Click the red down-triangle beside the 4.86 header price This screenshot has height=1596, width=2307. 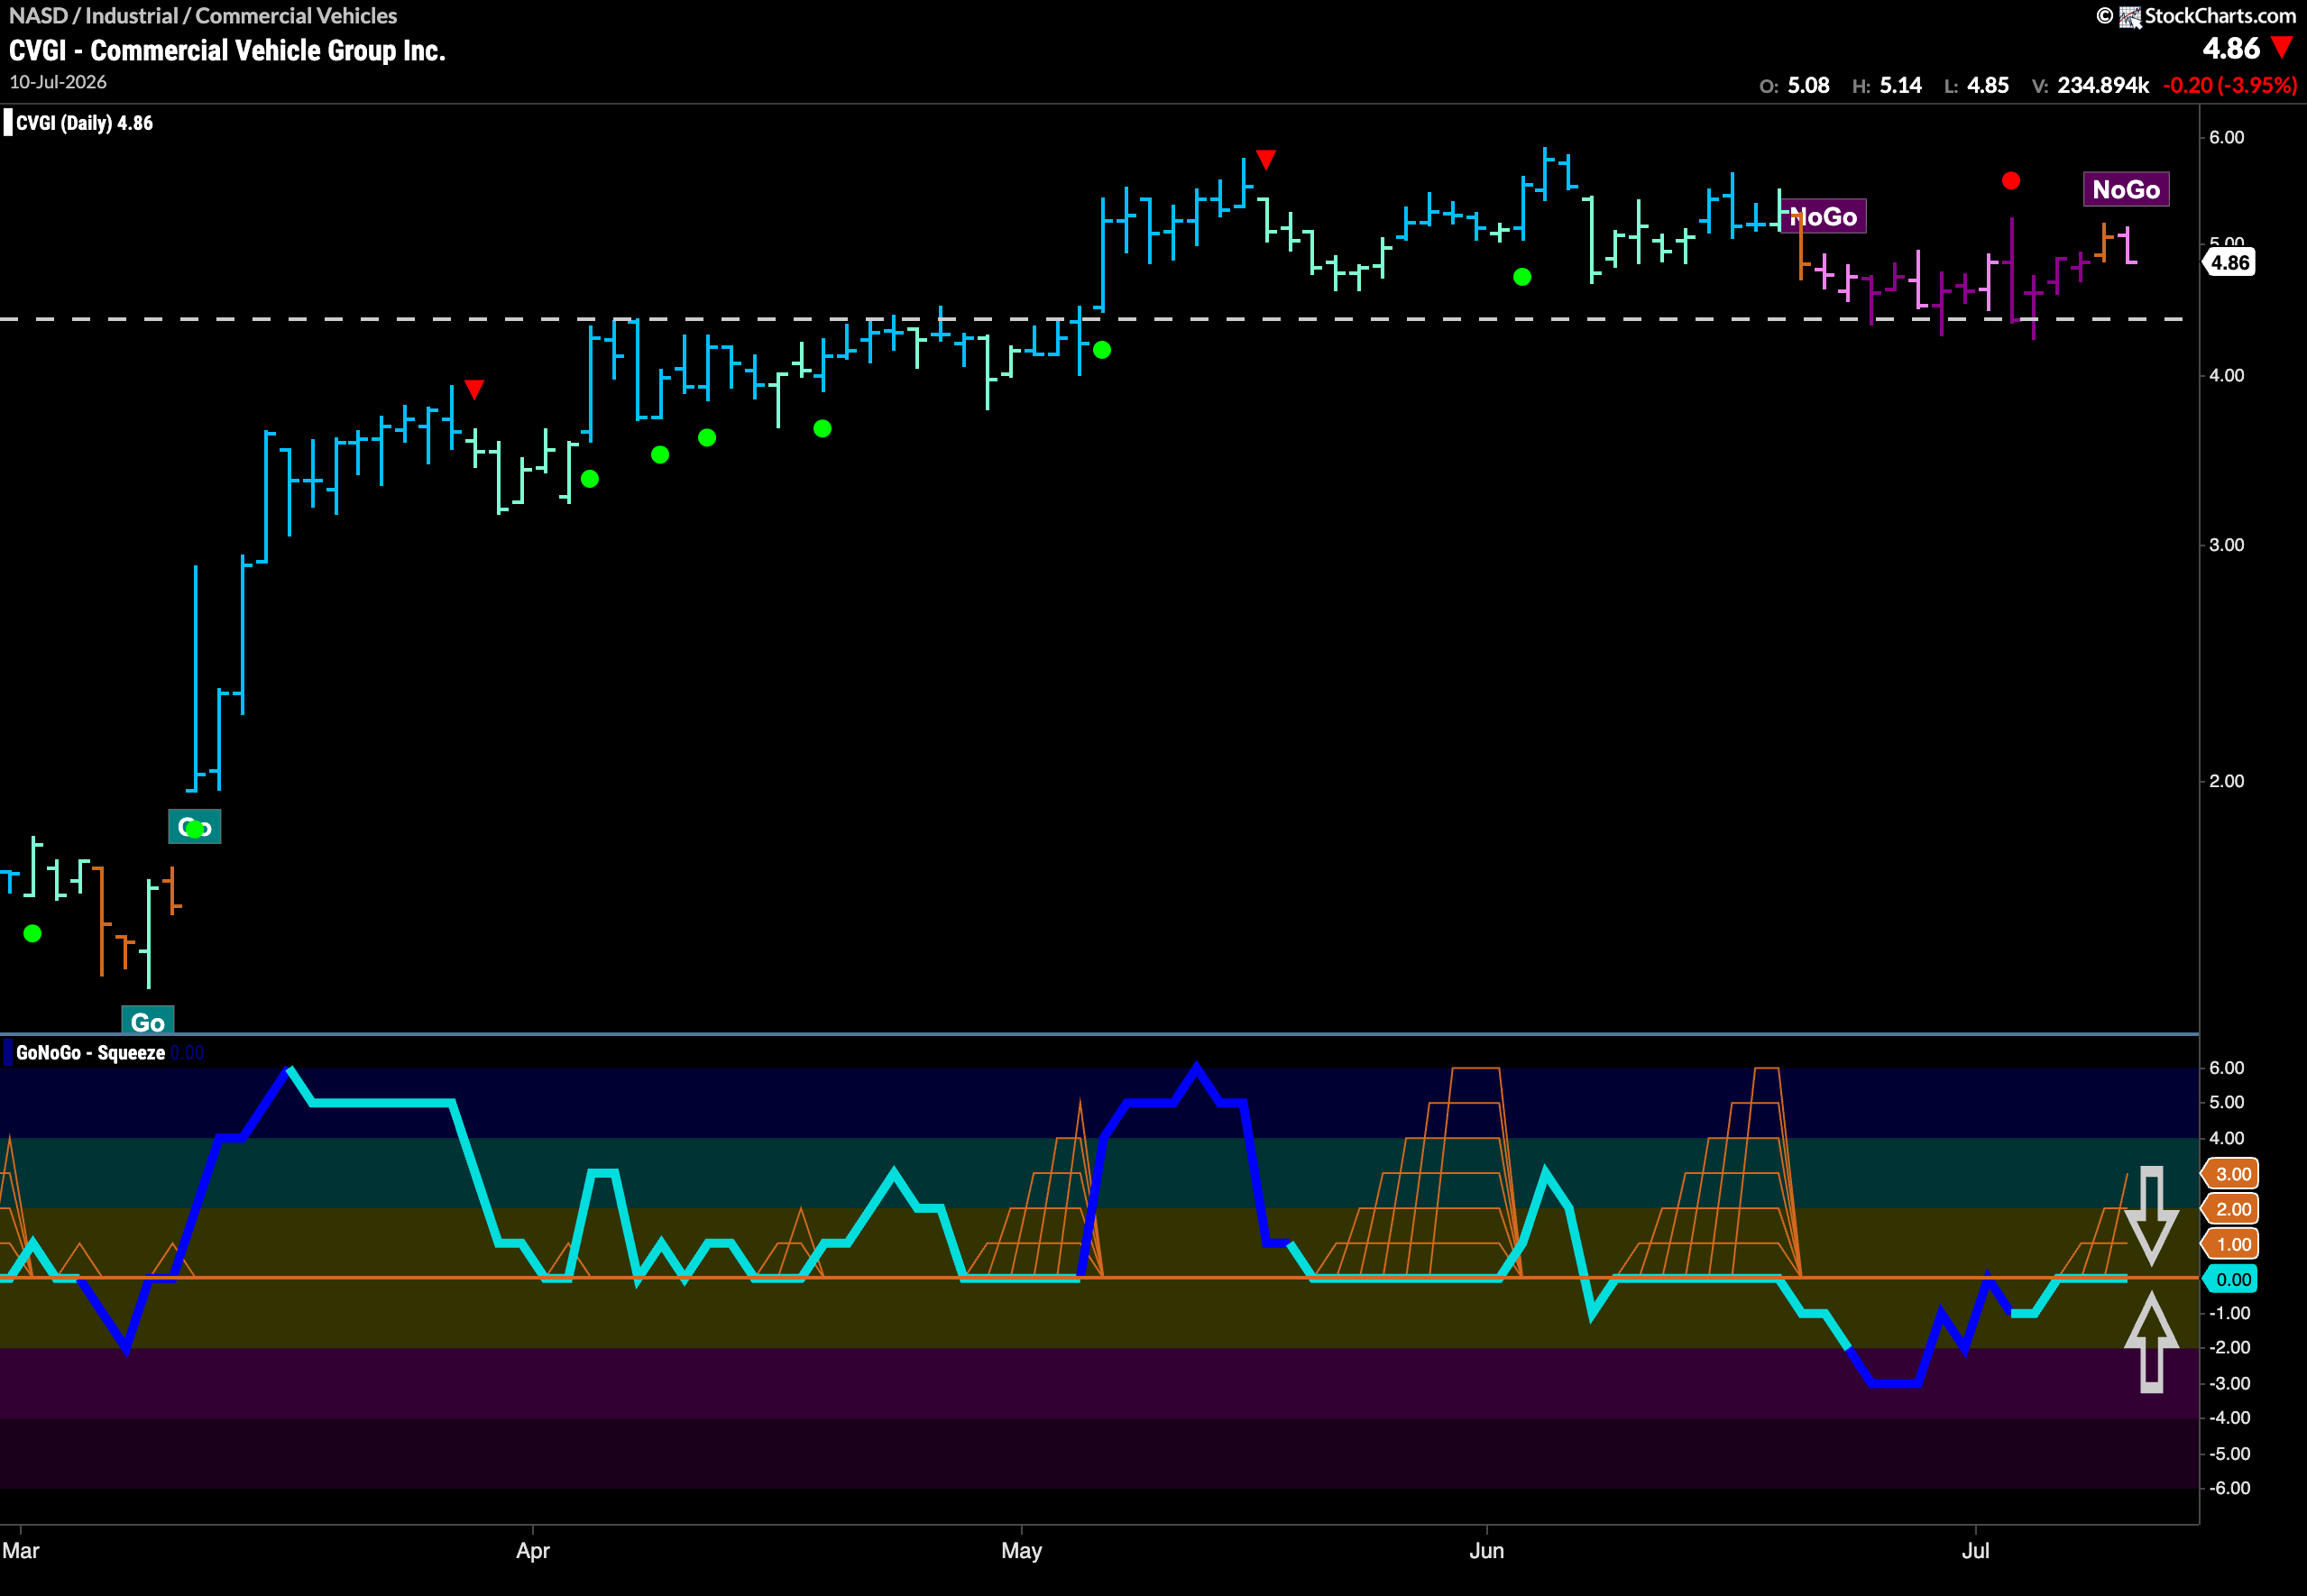click(x=2282, y=48)
